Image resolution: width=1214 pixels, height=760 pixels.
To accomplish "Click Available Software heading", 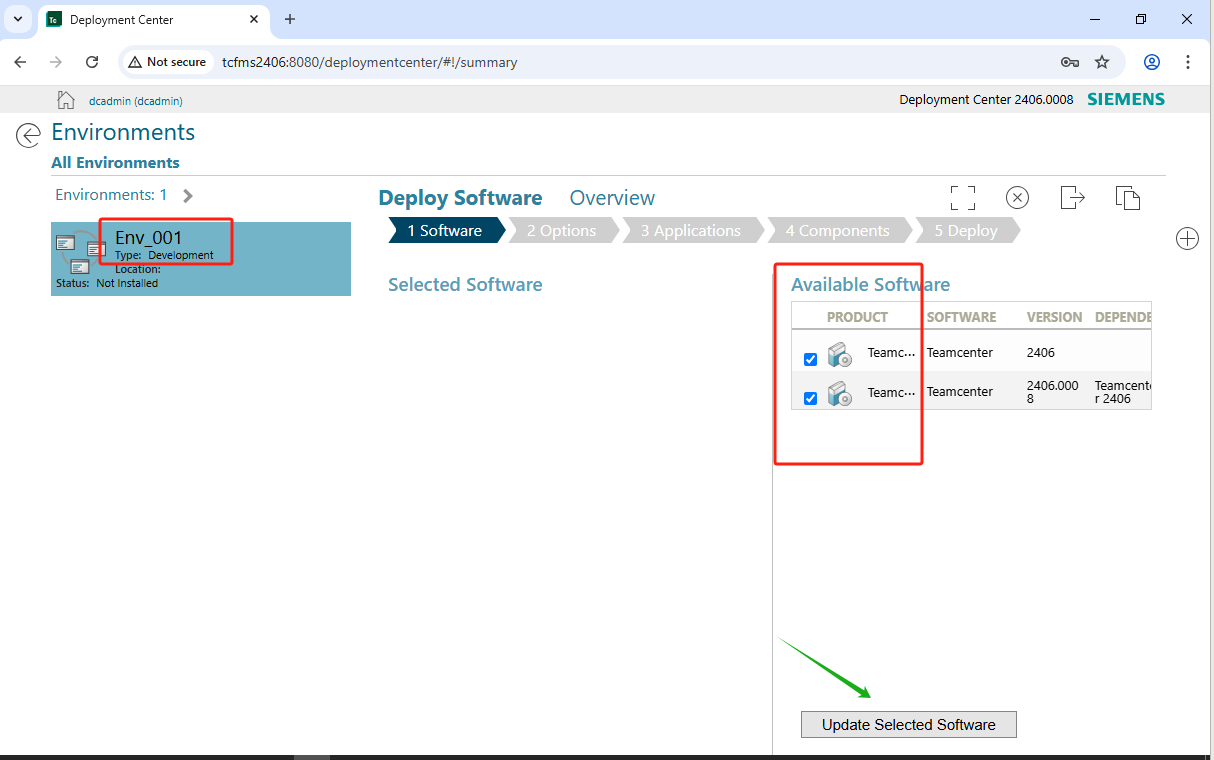I will 870,285.
